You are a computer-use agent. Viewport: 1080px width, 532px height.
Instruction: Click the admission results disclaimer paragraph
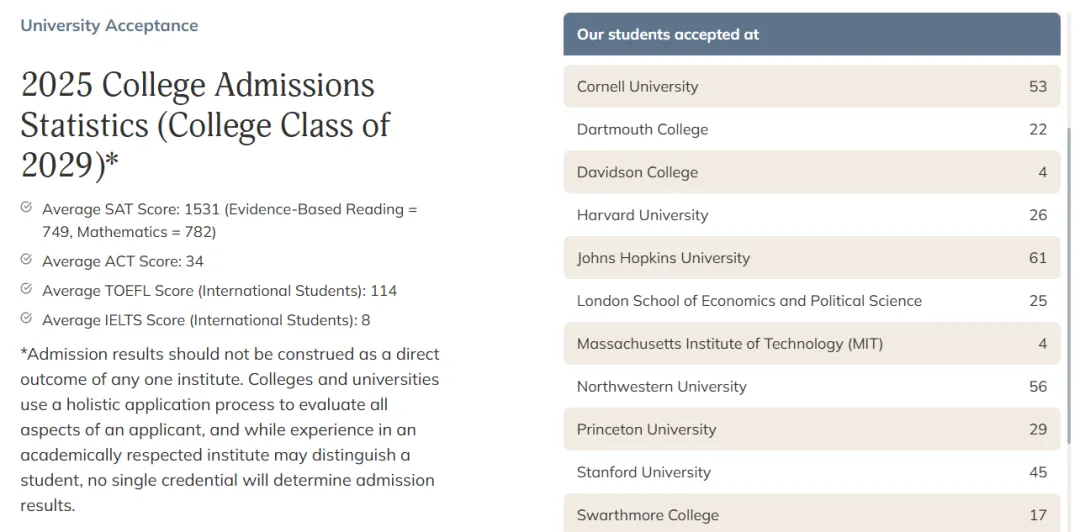click(x=229, y=429)
